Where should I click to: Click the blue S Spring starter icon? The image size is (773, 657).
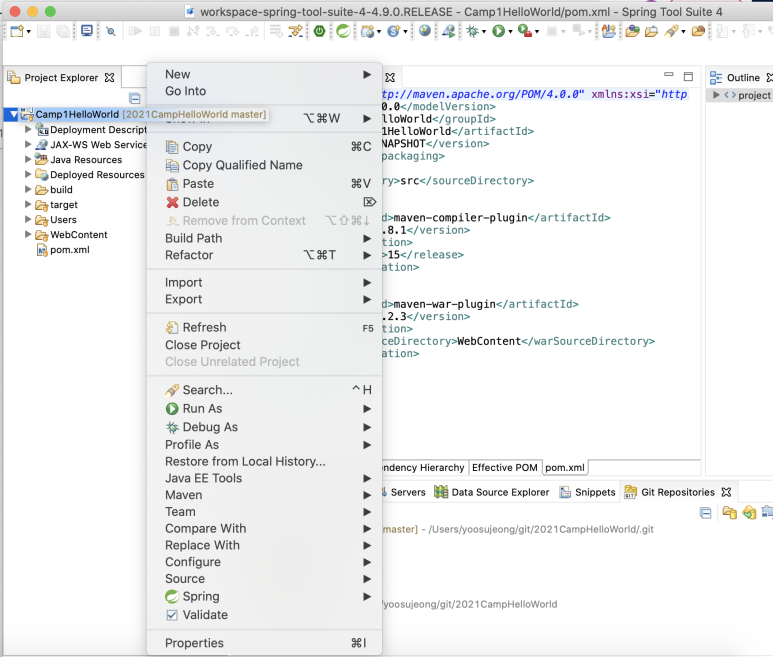point(393,32)
